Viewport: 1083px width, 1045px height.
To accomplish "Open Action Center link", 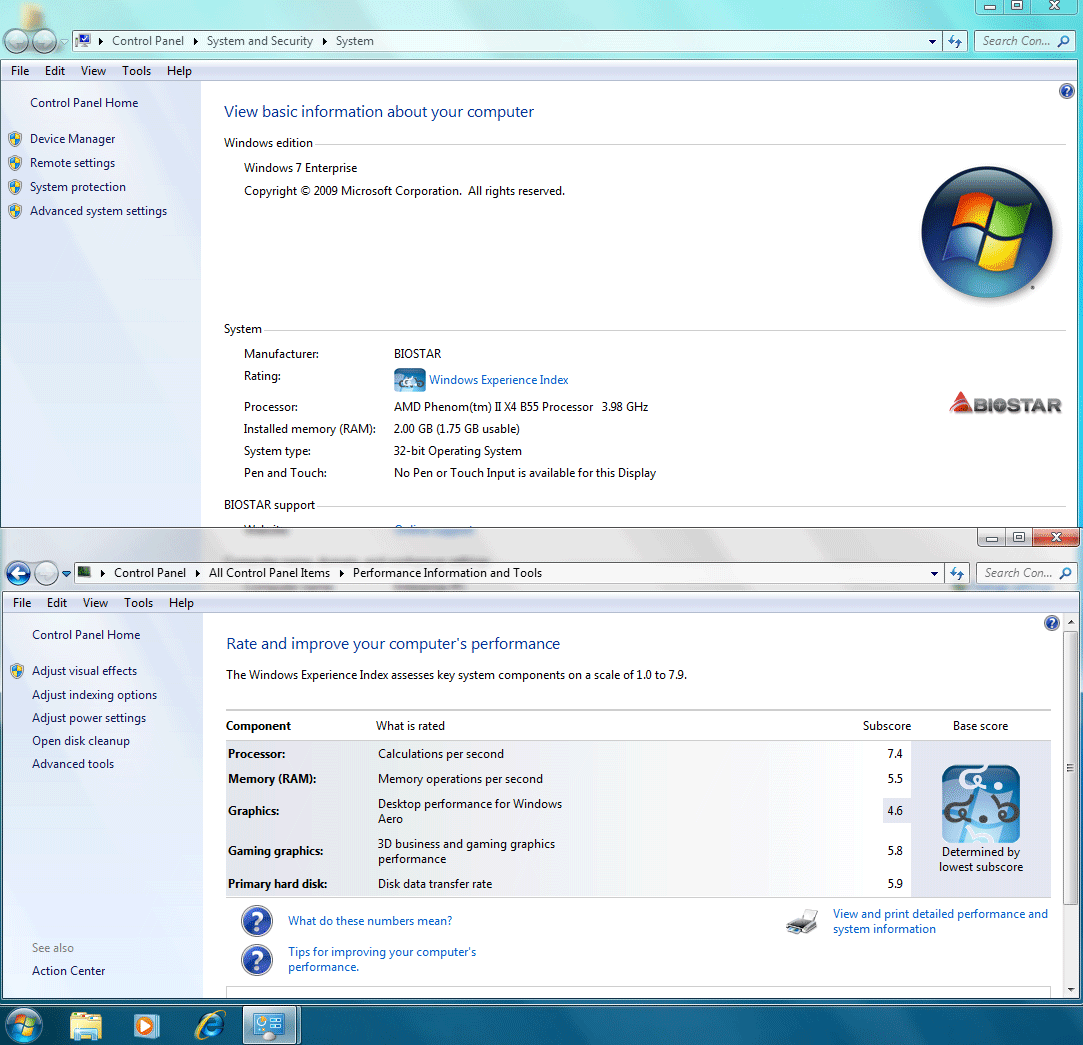I will coord(68,971).
